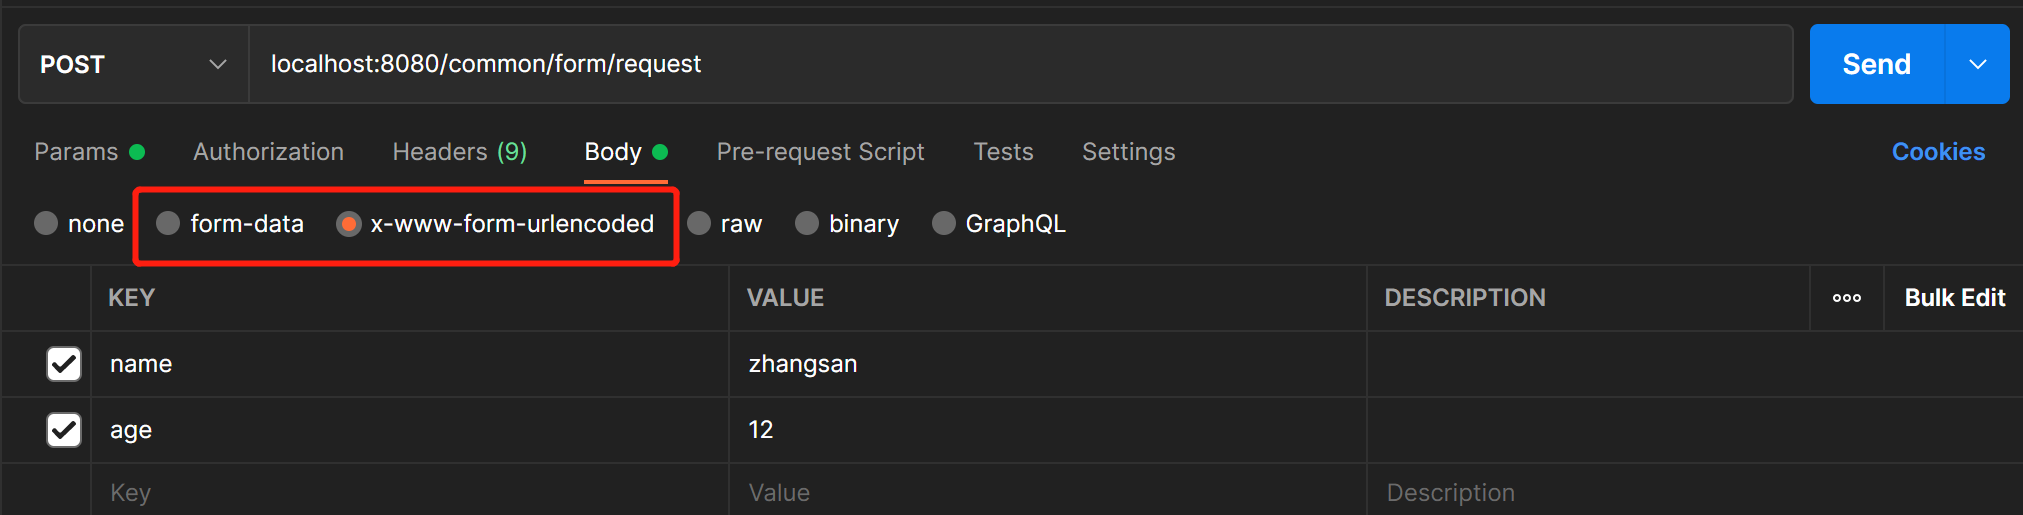
Task: Click the Send button
Action: click(1876, 65)
